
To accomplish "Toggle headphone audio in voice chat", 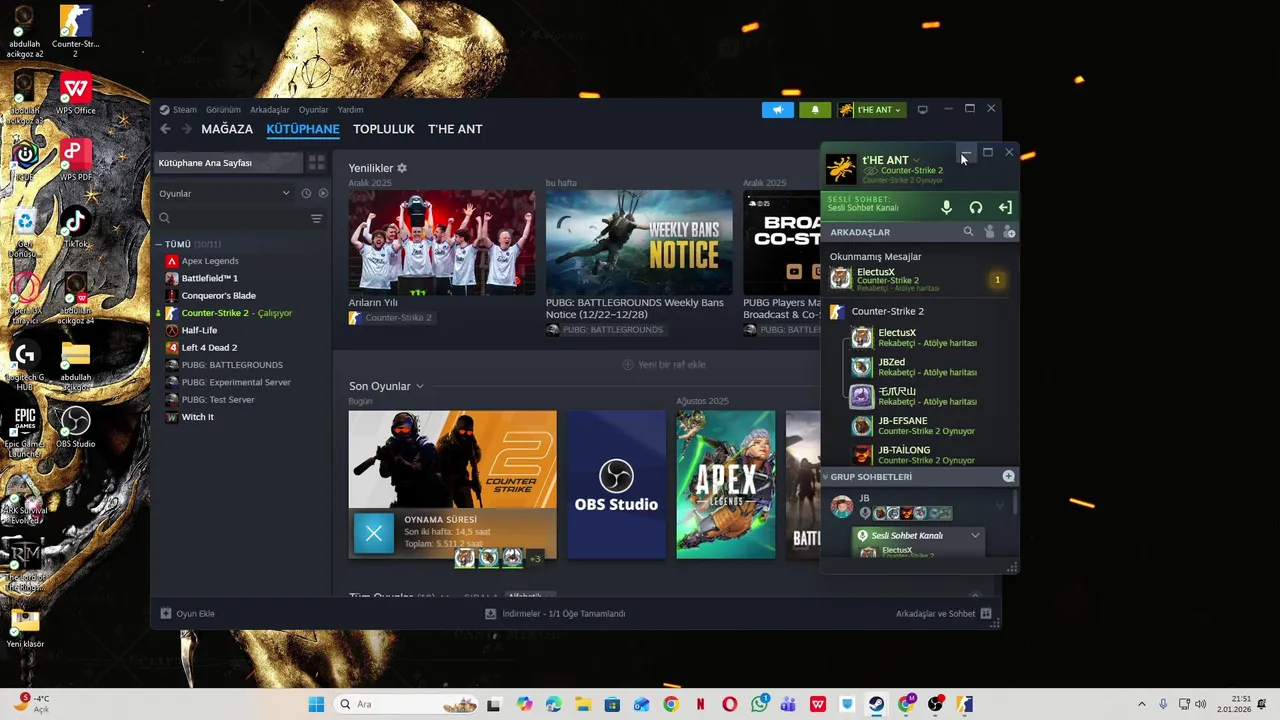I will pos(976,208).
